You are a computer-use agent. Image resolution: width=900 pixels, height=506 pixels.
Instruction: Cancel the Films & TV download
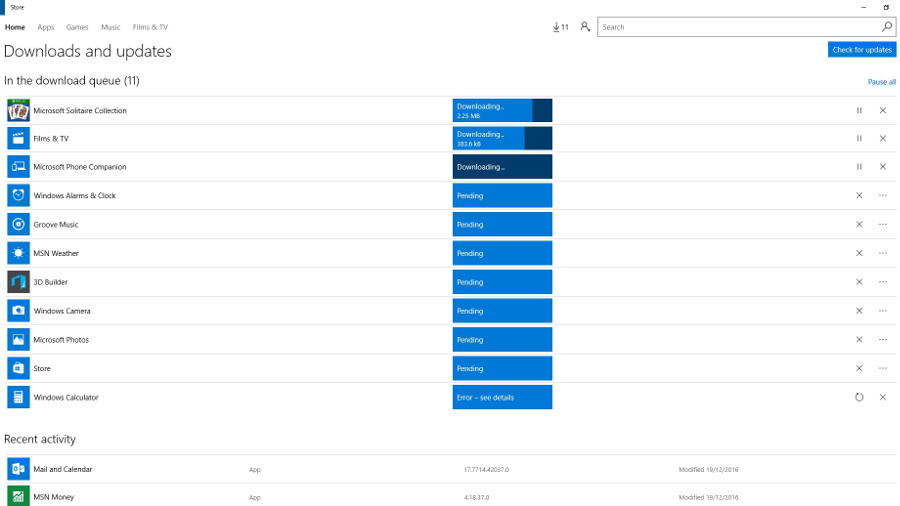tap(883, 138)
